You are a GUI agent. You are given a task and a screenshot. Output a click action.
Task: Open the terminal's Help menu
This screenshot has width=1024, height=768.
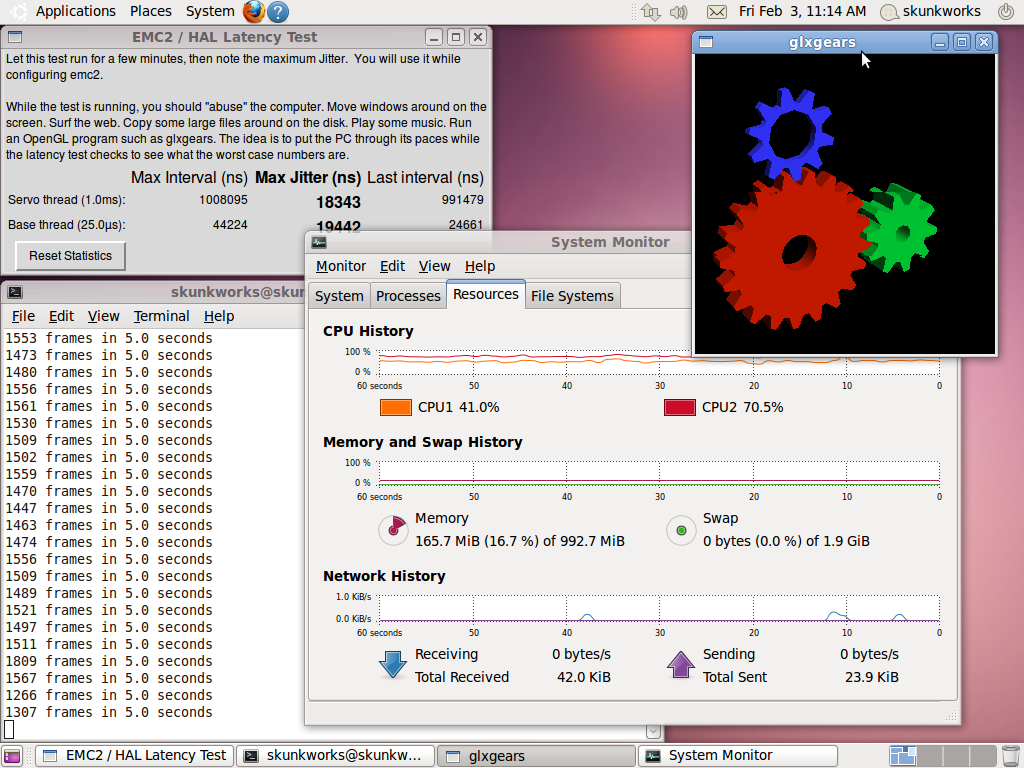click(x=219, y=317)
